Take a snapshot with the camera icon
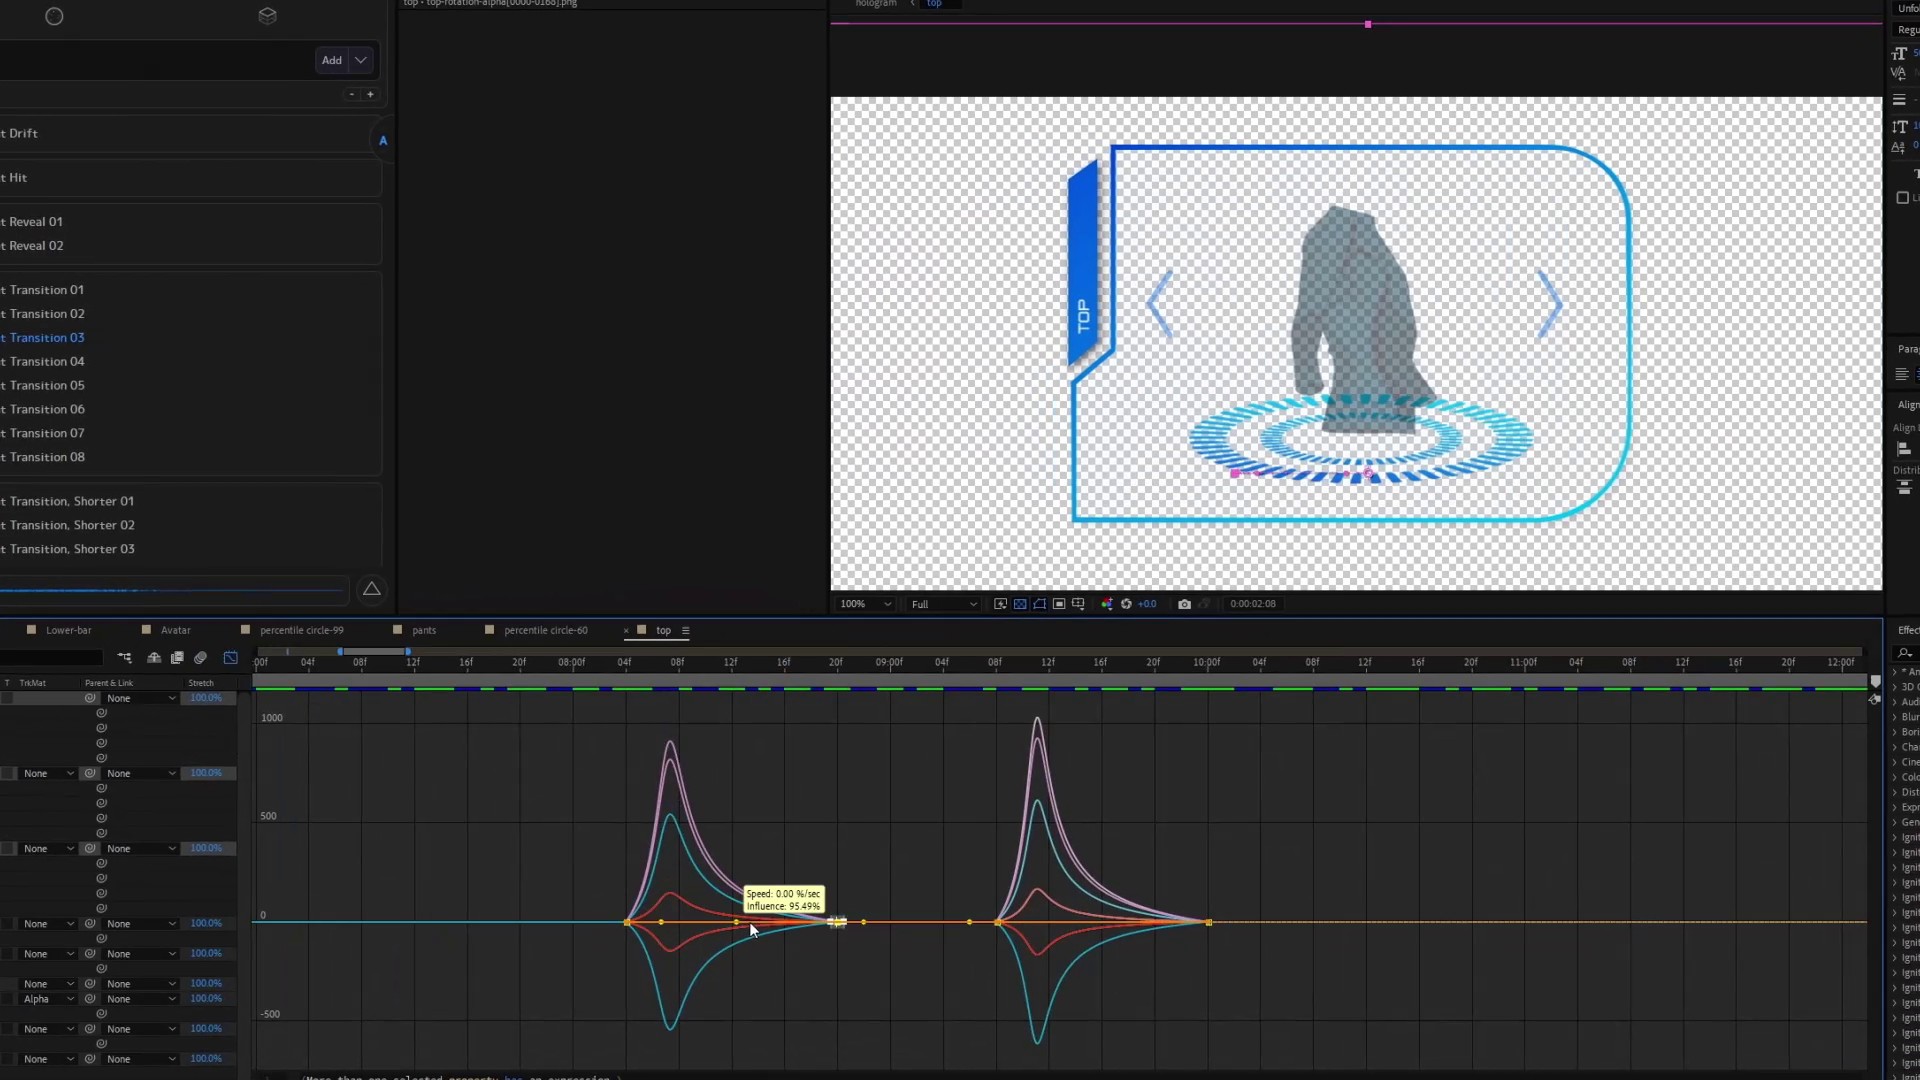 pyautogui.click(x=1184, y=604)
